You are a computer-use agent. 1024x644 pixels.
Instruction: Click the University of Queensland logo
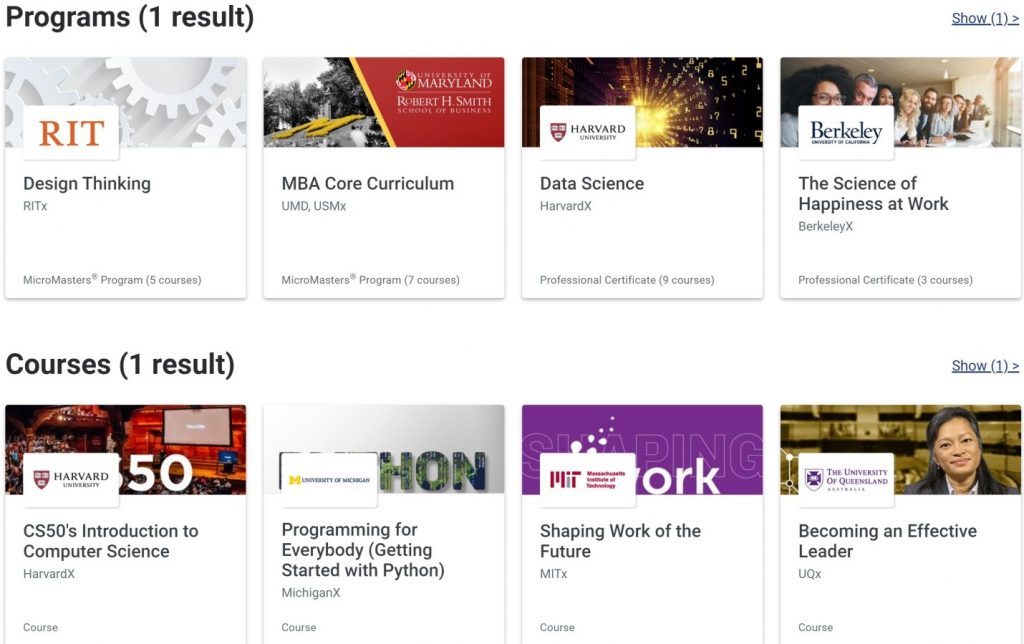point(846,480)
